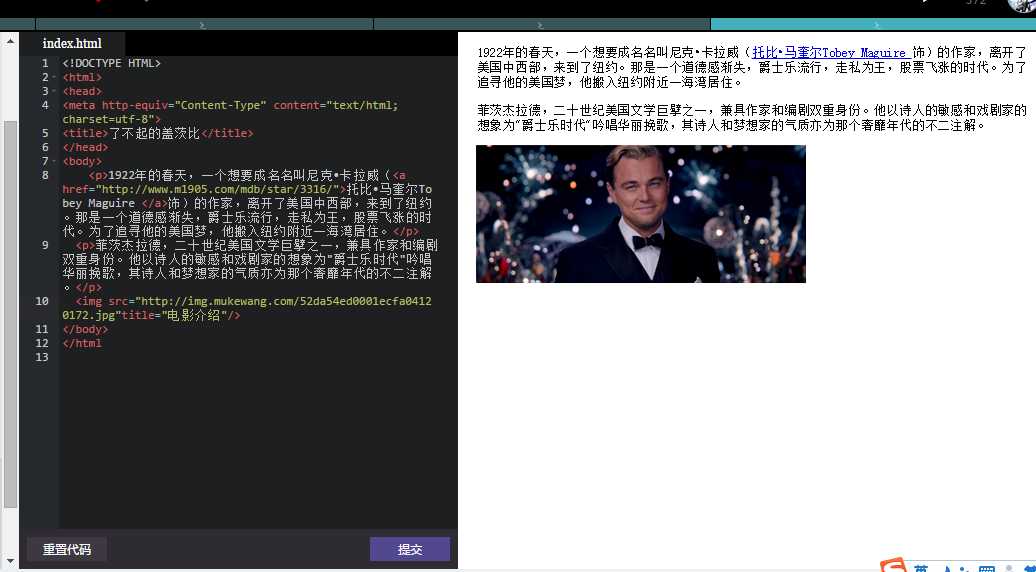Image resolution: width=1036 pixels, height=572 pixels.
Task: Collapse the body tag fold arrow on line 7
Action: [54, 161]
